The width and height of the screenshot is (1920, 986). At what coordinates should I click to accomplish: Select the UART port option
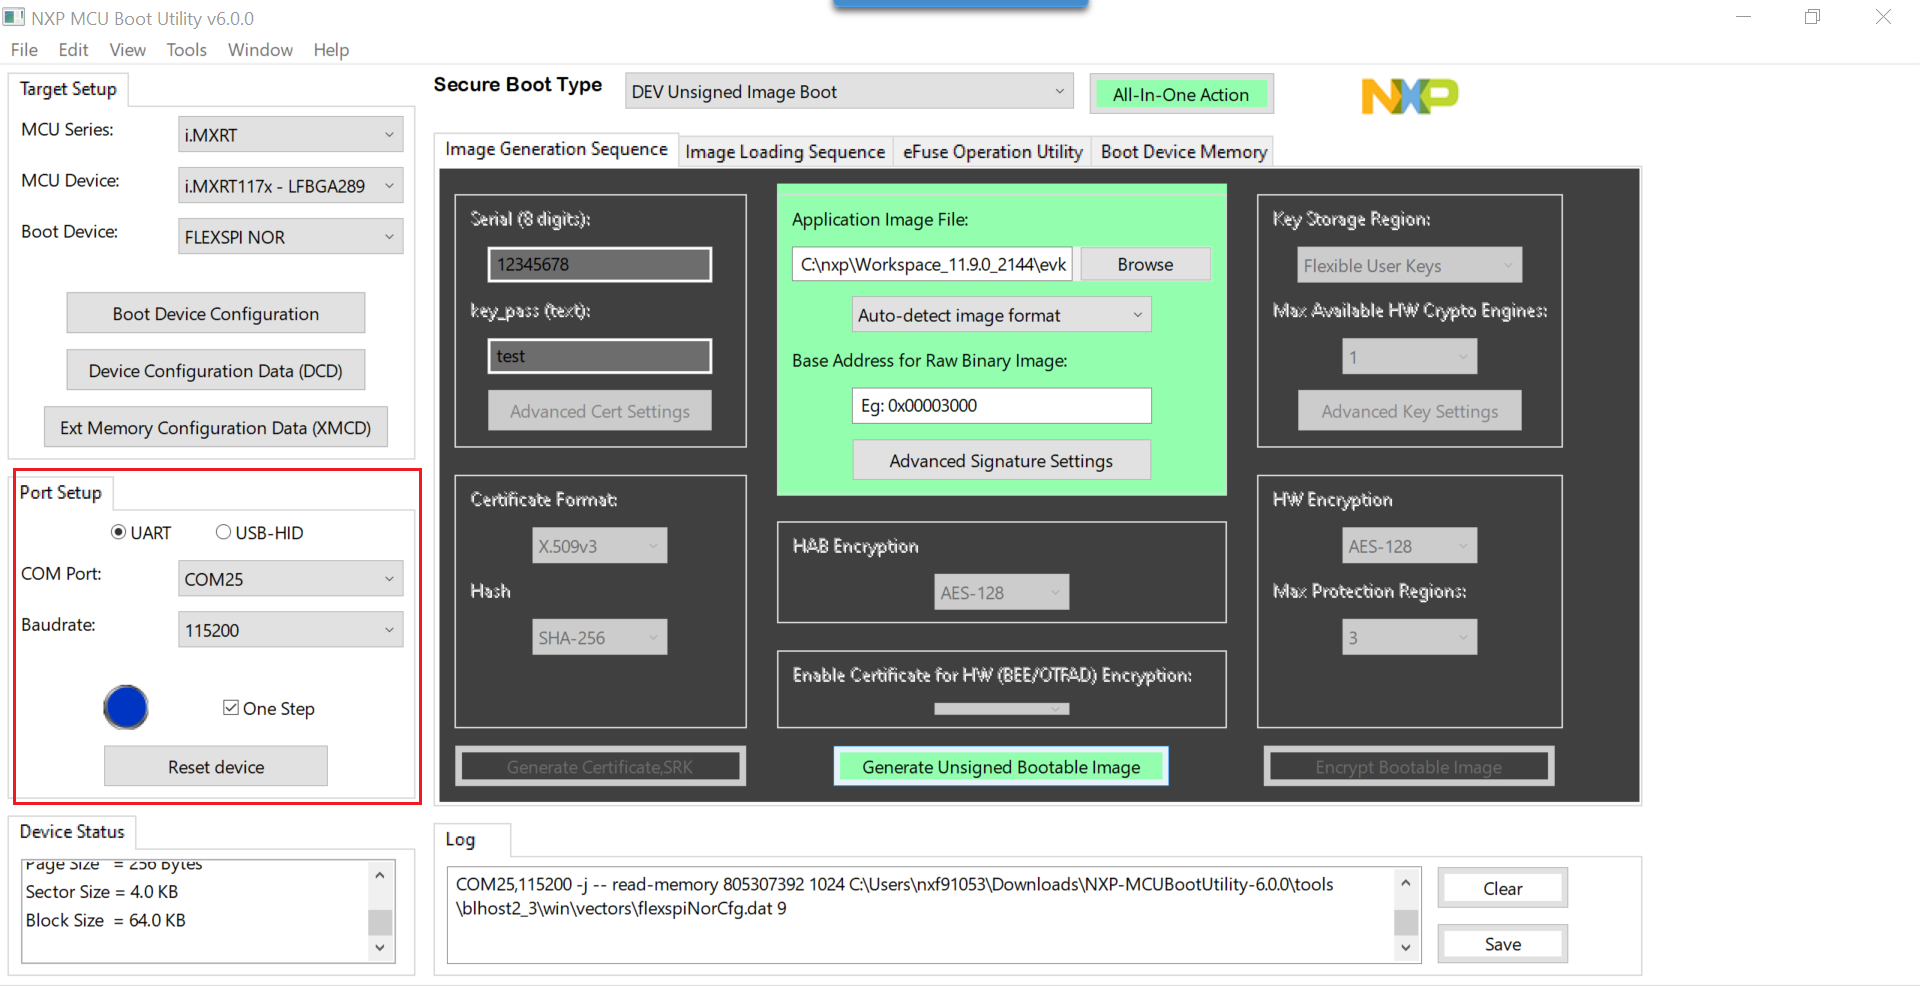click(118, 532)
